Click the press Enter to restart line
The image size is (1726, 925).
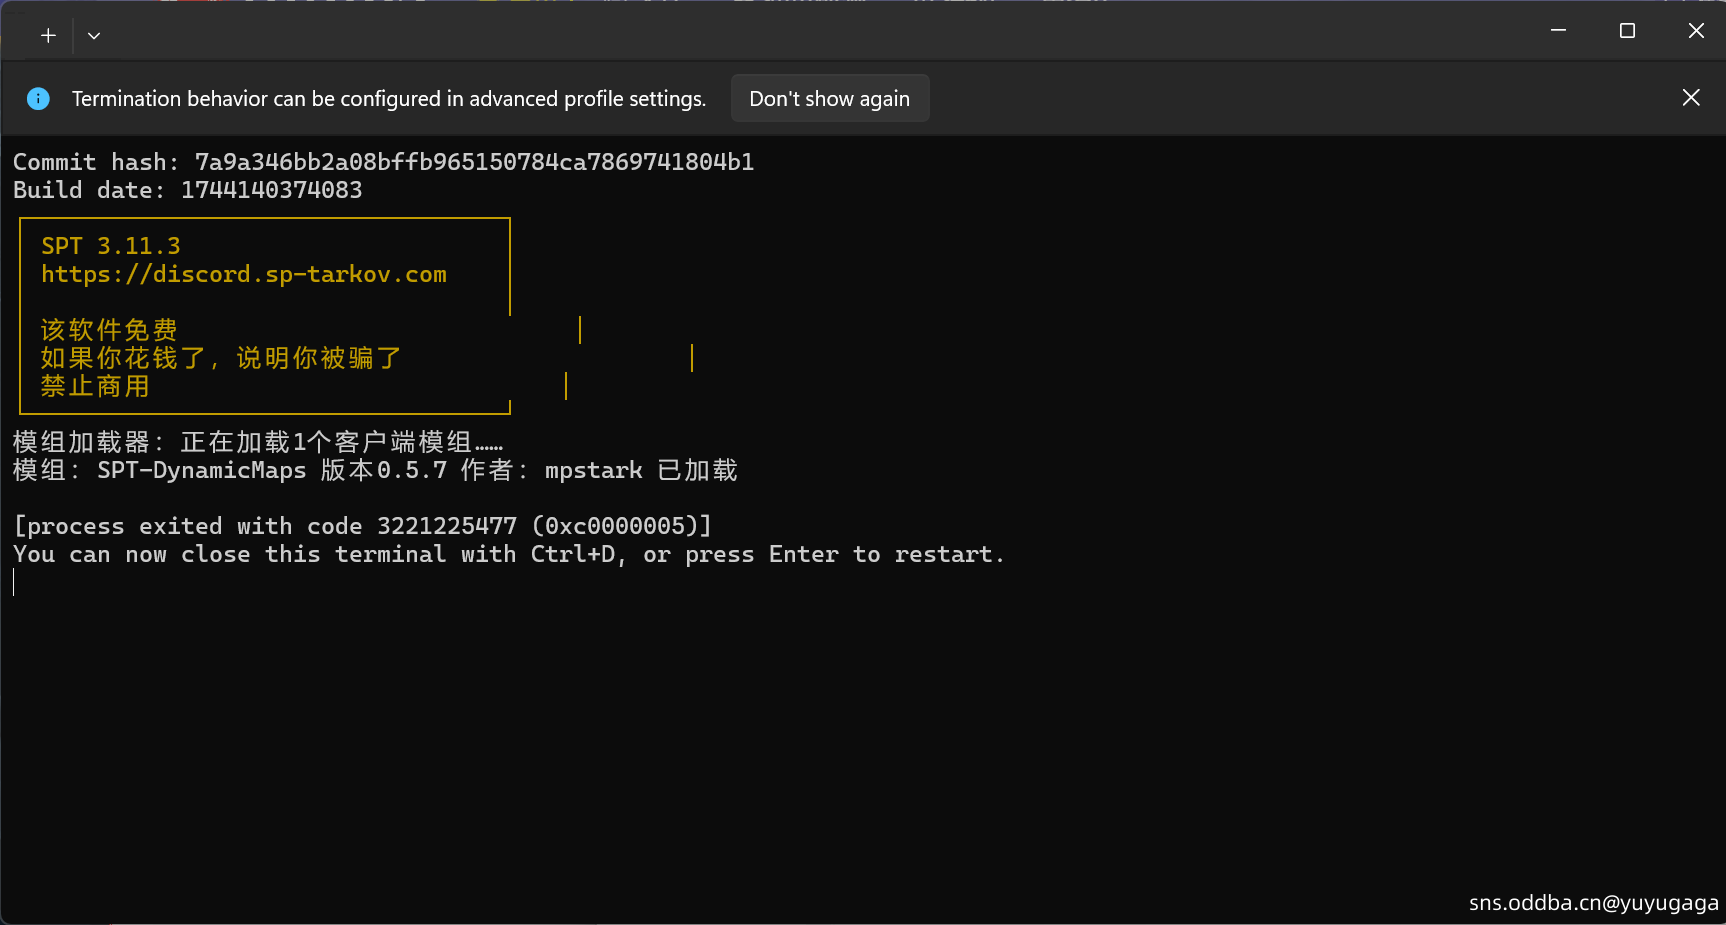click(509, 554)
